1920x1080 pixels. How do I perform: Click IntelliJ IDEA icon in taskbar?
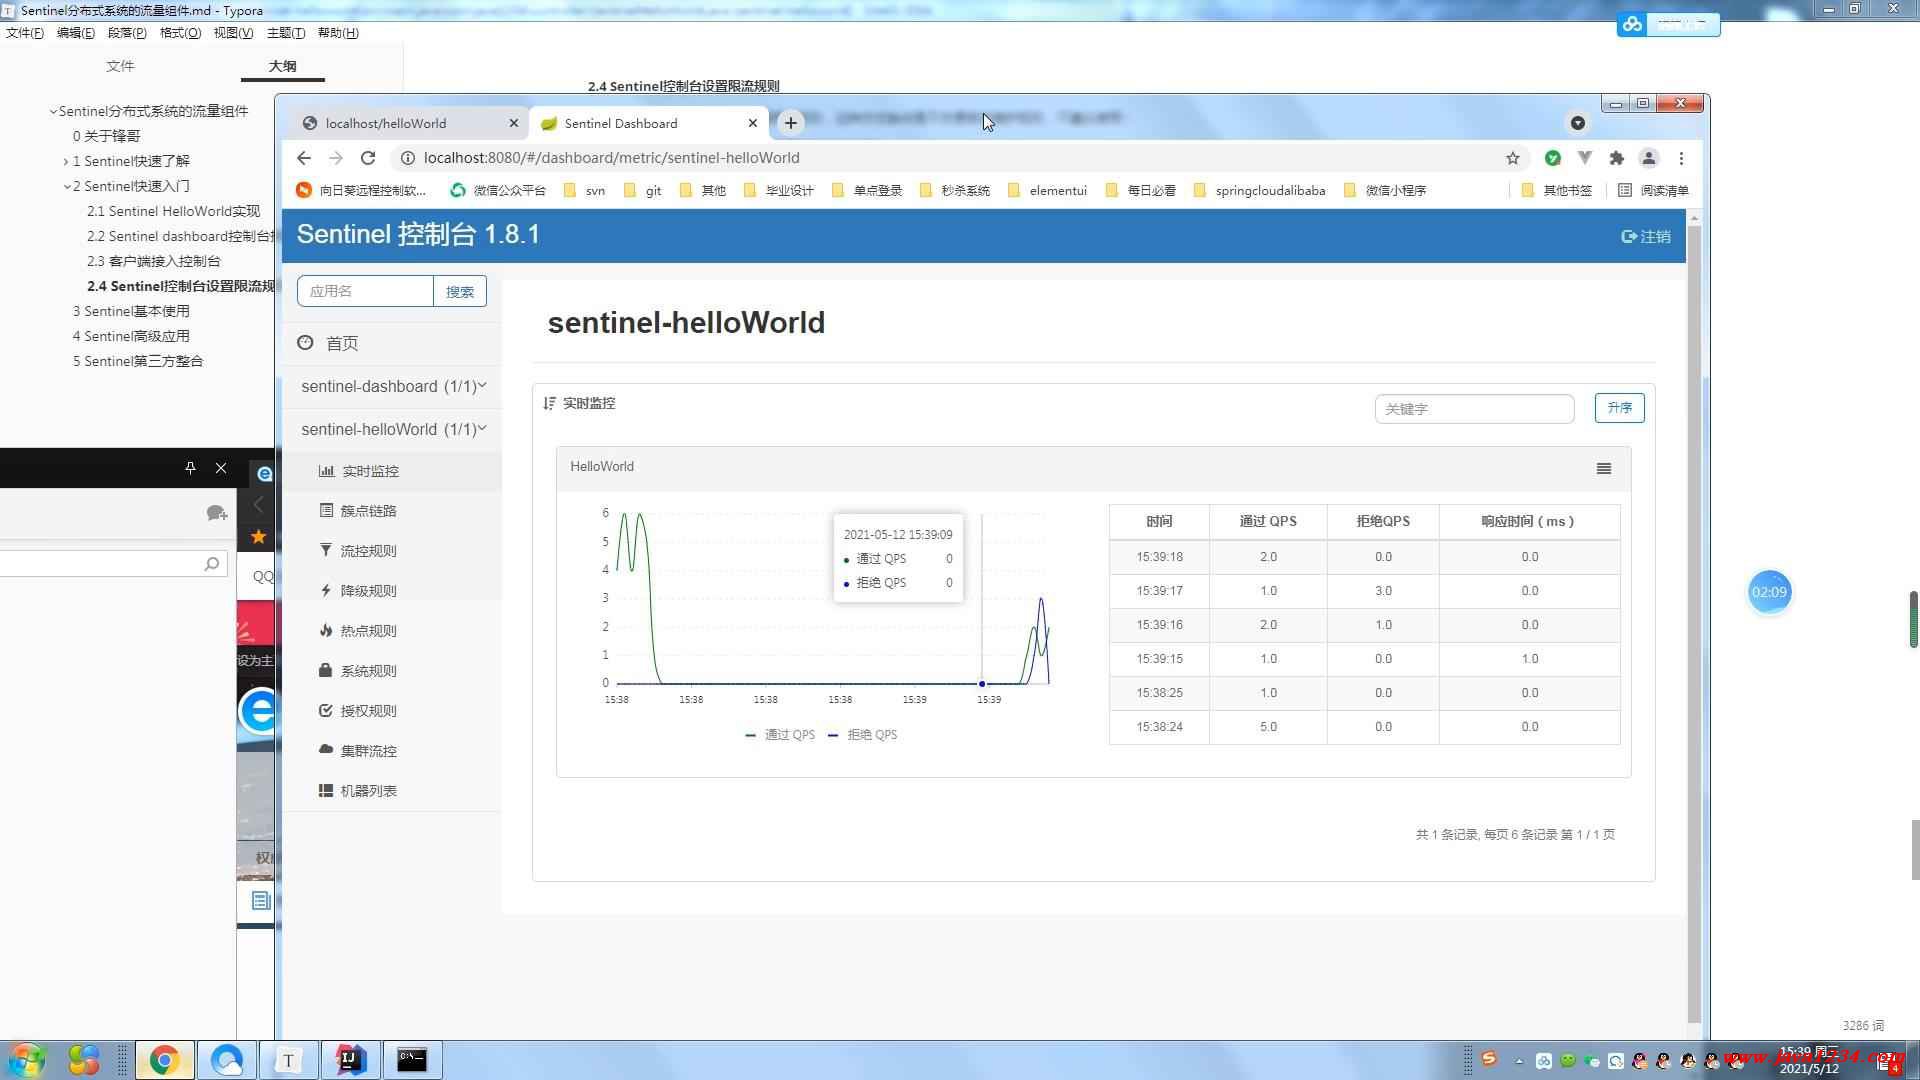[x=350, y=1060]
